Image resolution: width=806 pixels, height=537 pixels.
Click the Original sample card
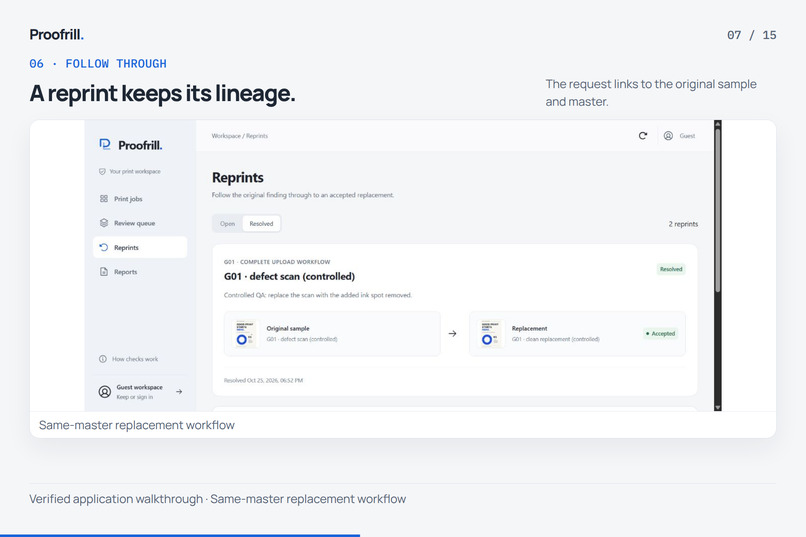pos(332,334)
